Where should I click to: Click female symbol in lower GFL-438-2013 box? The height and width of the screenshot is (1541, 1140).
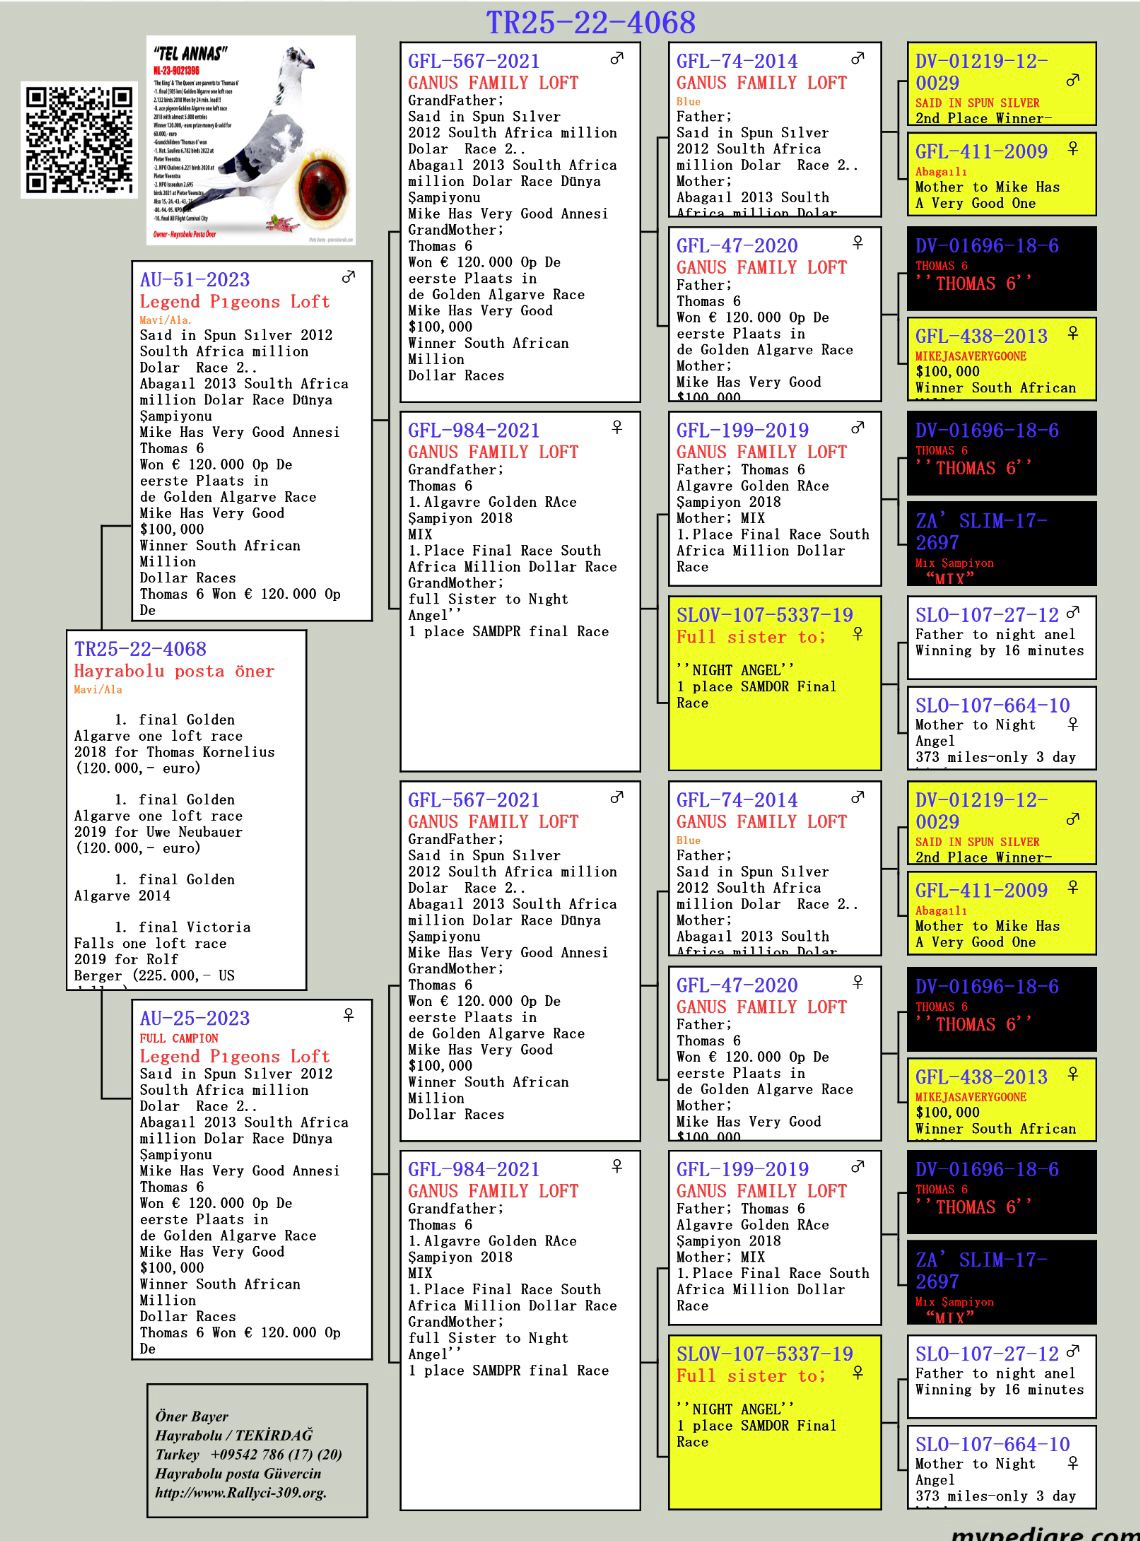click(x=1073, y=1074)
